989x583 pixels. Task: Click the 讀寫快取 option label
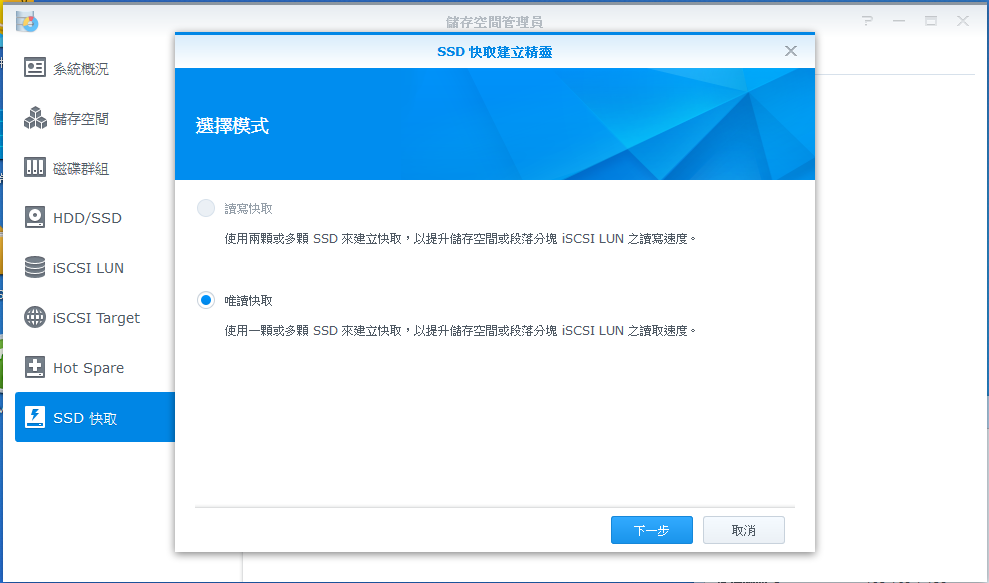click(x=249, y=209)
